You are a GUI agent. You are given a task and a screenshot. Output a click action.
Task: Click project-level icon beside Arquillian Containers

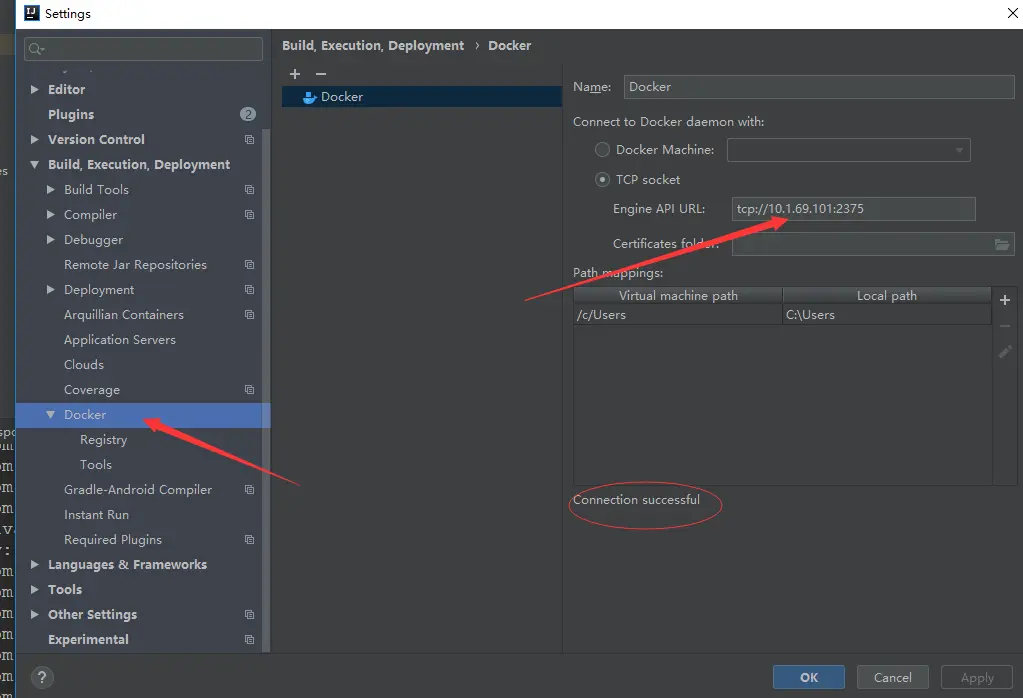pyautogui.click(x=249, y=314)
